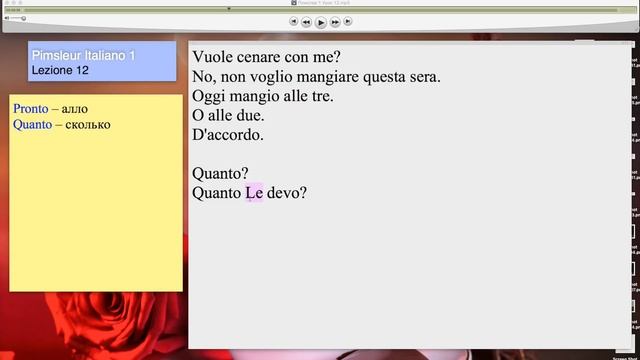Click the Play button in the player
640x360 pixels.
click(x=321, y=22)
